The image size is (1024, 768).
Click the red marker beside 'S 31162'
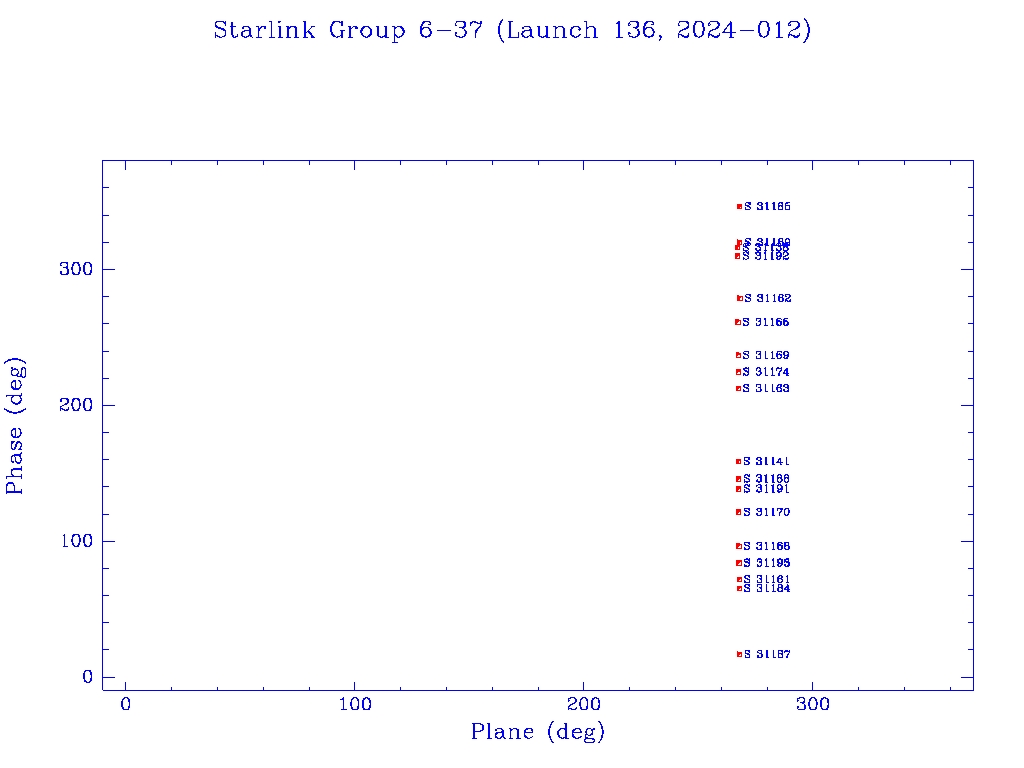pyautogui.click(x=740, y=298)
